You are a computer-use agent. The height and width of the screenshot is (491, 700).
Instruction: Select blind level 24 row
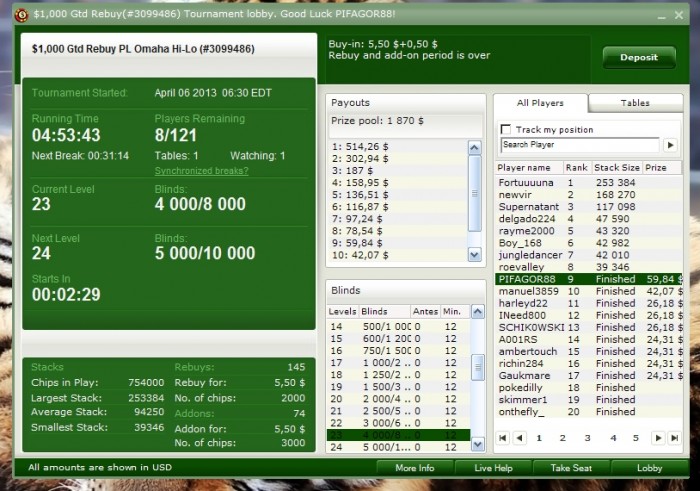[399, 447]
